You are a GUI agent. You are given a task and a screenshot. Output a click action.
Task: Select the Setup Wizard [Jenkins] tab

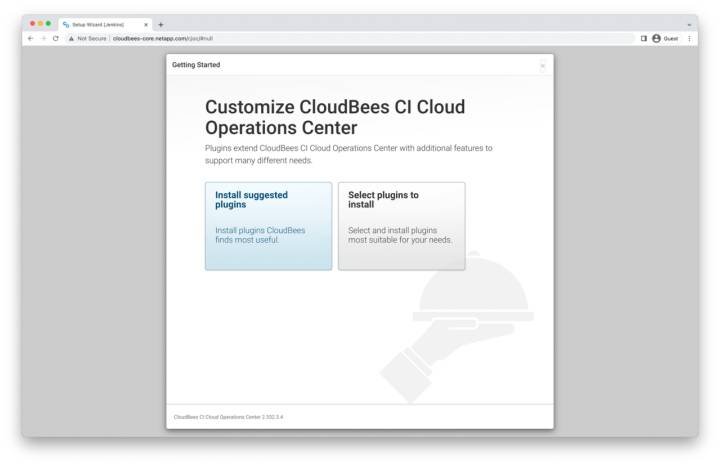[100, 24]
